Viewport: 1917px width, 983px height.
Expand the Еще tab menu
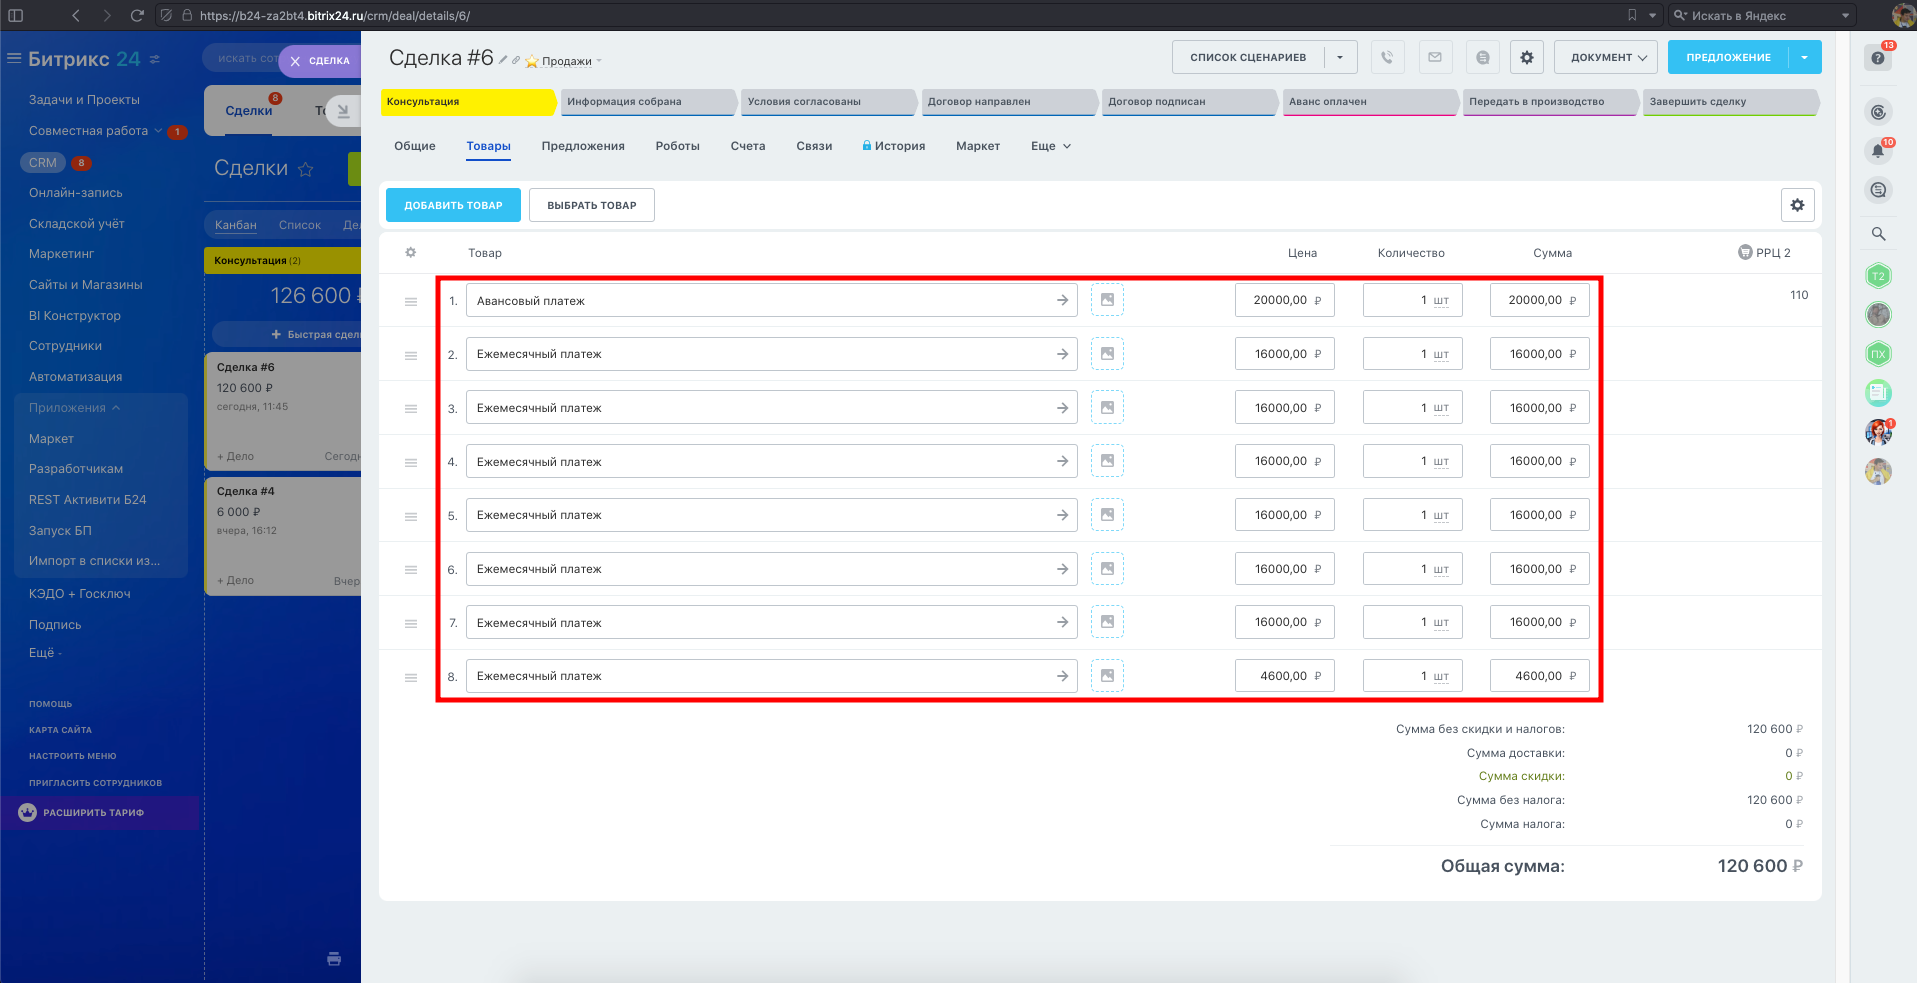tap(1050, 146)
